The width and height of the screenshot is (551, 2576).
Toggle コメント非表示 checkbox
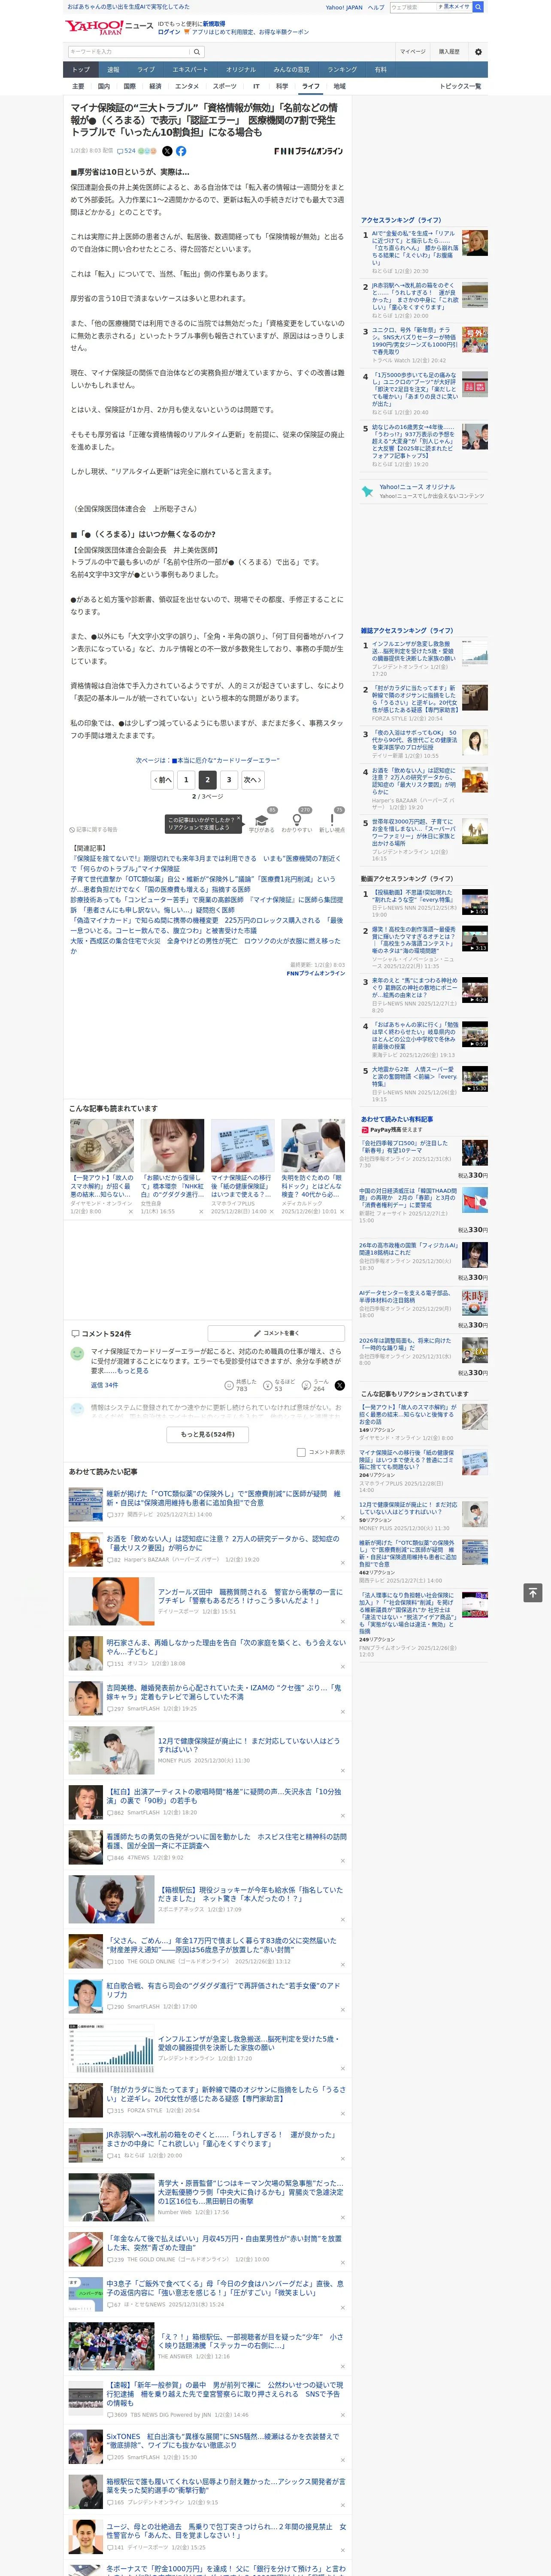point(301,1452)
